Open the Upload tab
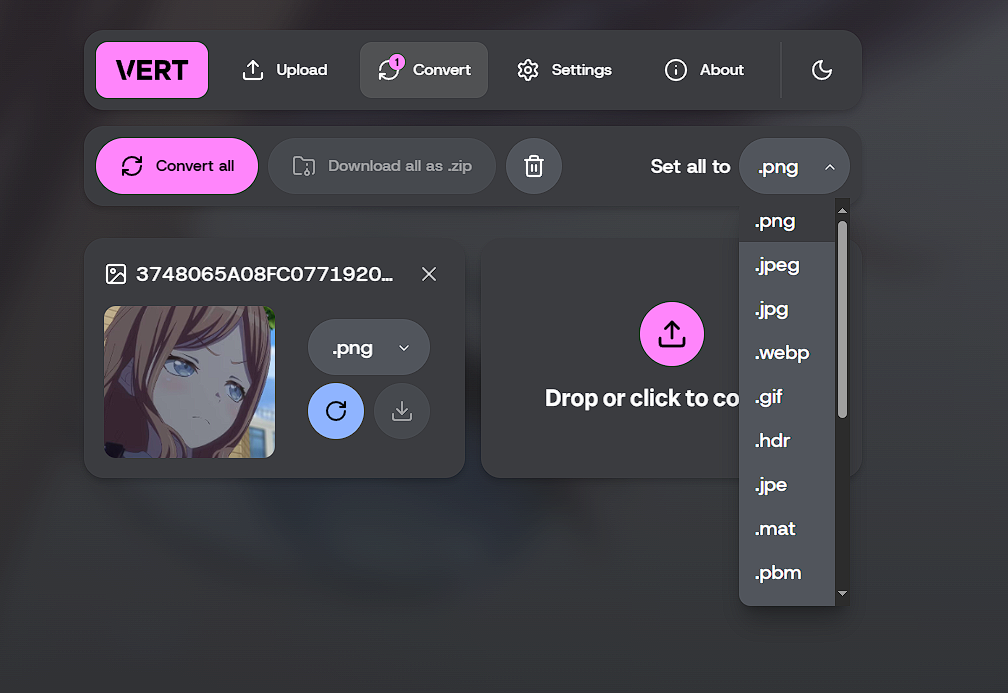Image resolution: width=1008 pixels, height=693 pixels. click(x=284, y=70)
